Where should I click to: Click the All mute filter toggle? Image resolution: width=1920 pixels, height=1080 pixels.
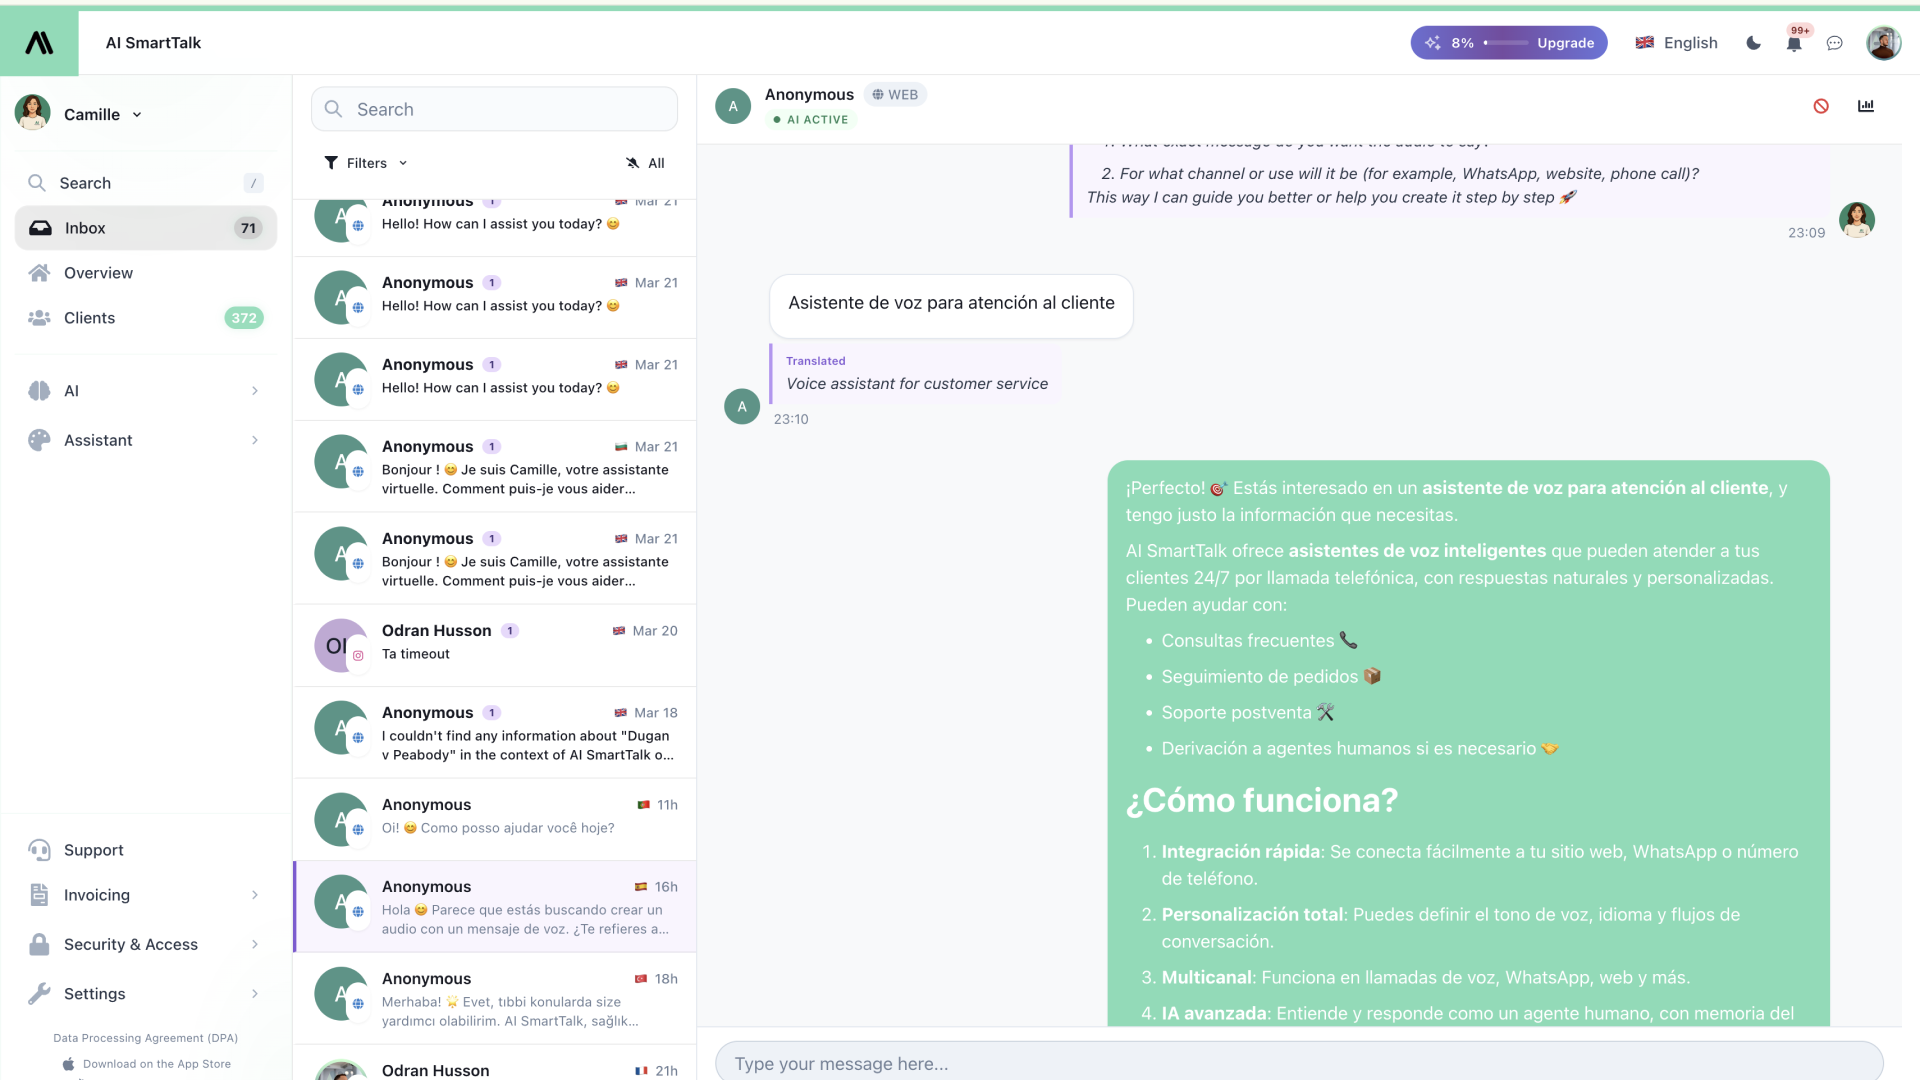tap(645, 163)
